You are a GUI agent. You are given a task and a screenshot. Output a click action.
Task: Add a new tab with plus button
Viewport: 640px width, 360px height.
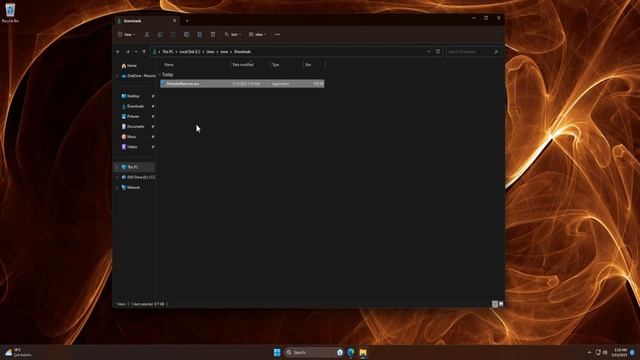[187, 21]
